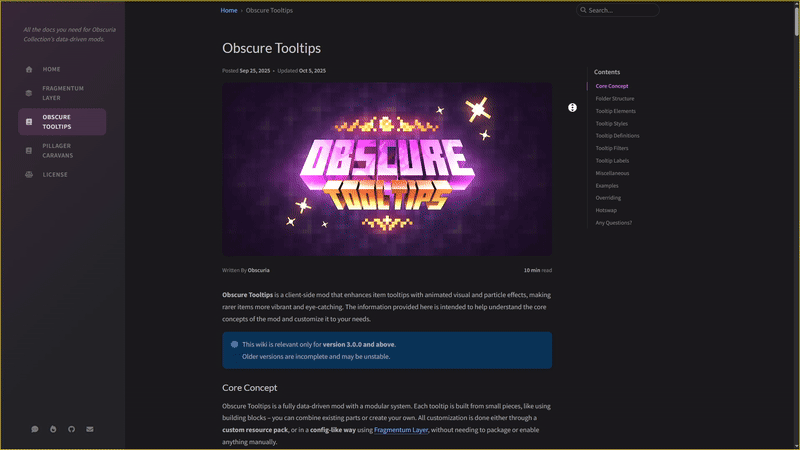Viewport: 800px width, 450px height.
Task: Click the Fragmentum Layer stack icon
Action: pos(29,93)
